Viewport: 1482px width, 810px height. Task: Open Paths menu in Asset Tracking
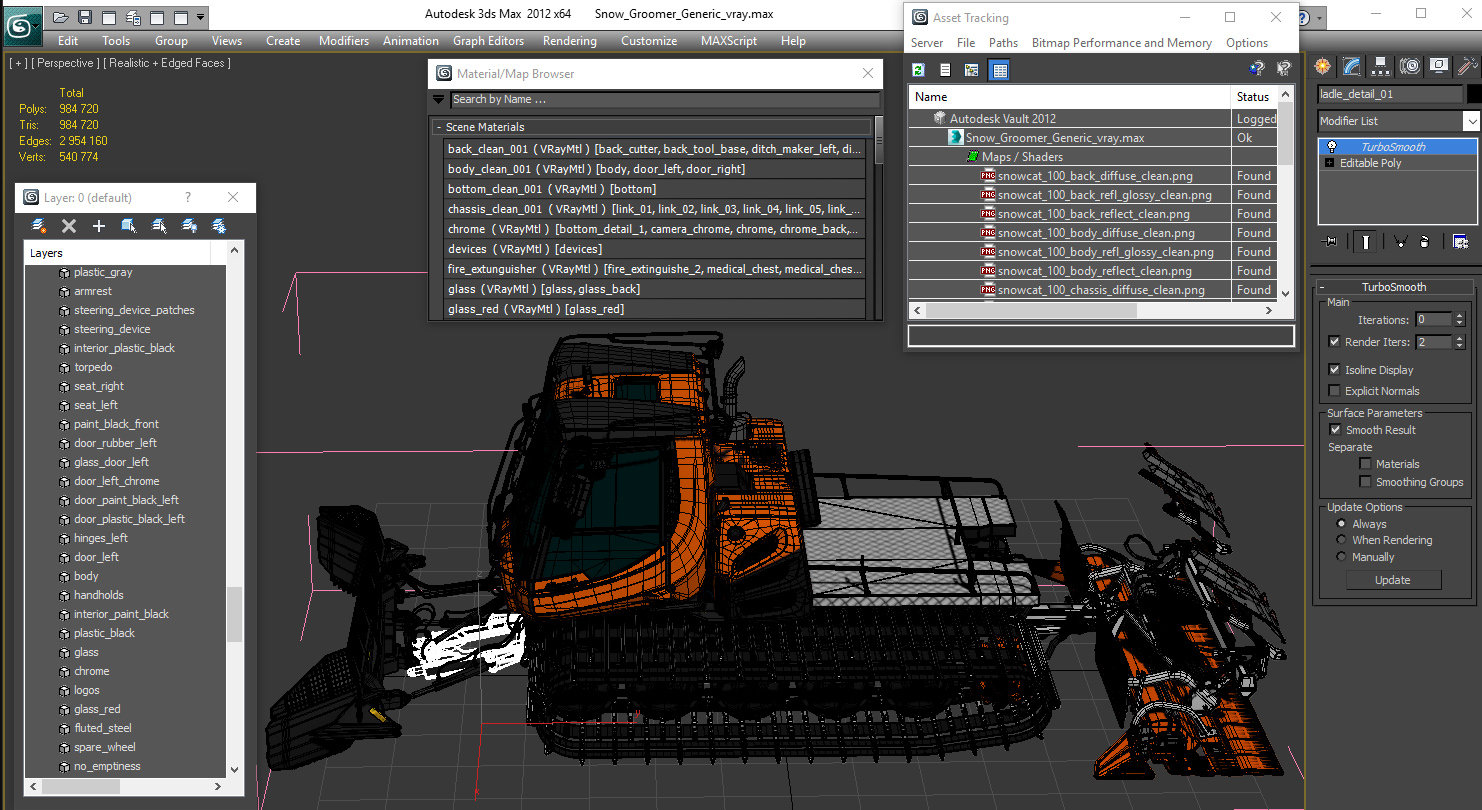coord(1003,43)
